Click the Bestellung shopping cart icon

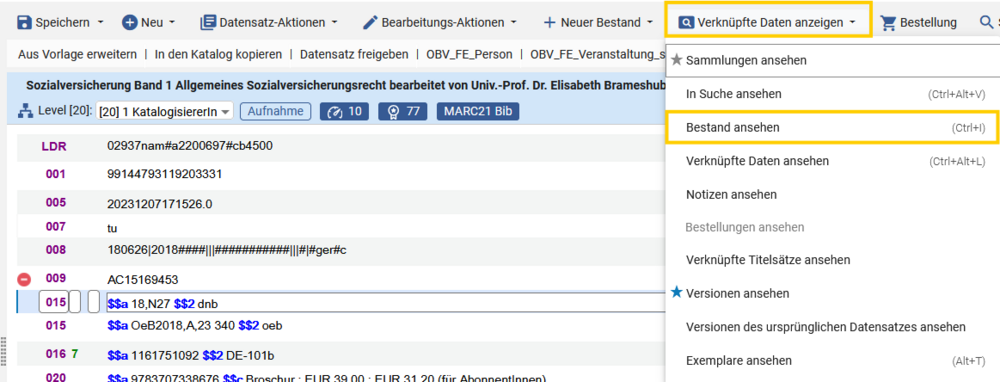click(888, 23)
